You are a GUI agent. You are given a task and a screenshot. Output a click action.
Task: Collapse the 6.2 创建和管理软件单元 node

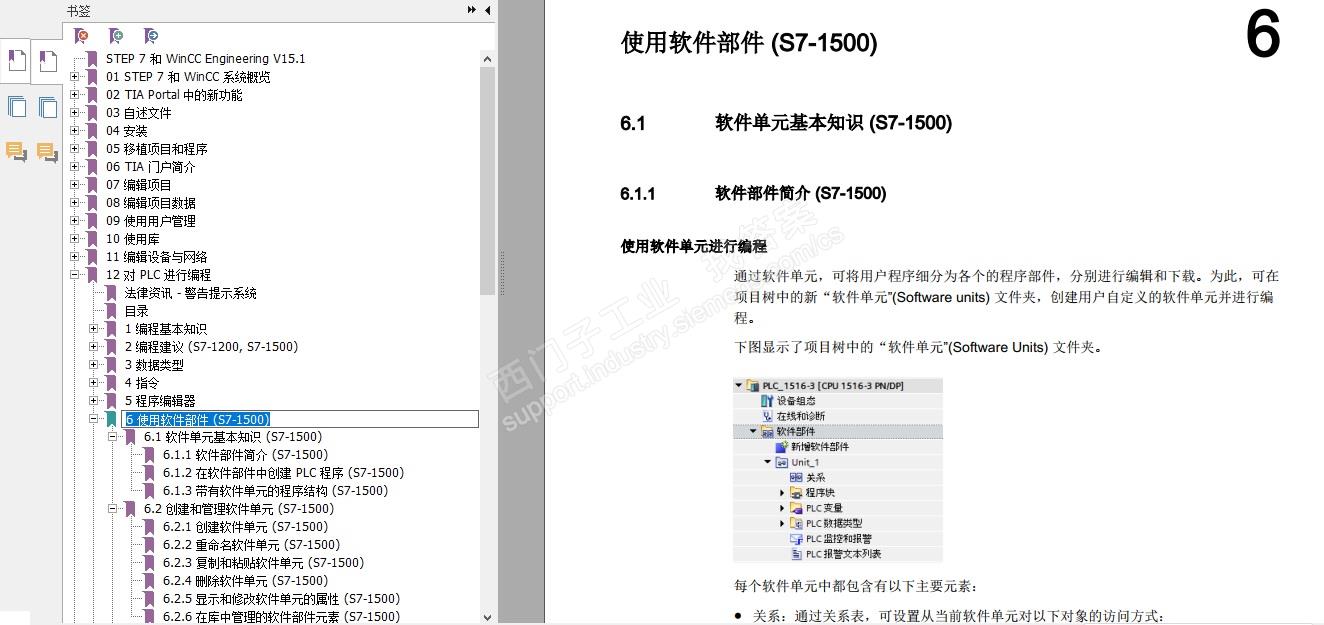click(112, 509)
